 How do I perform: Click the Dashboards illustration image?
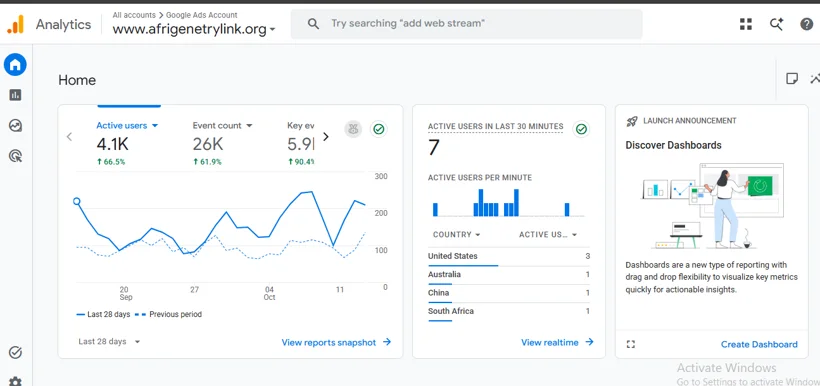(x=713, y=206)
